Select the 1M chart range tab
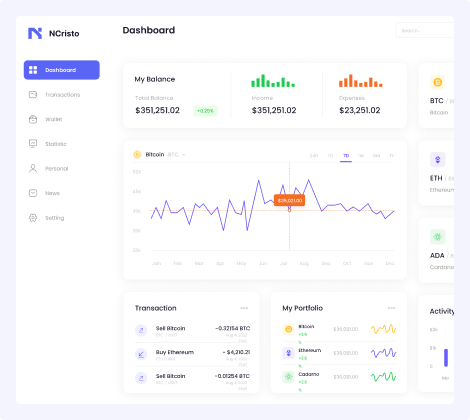The width and height of the screenshot is (470, 420). click(x=360, y=156)
